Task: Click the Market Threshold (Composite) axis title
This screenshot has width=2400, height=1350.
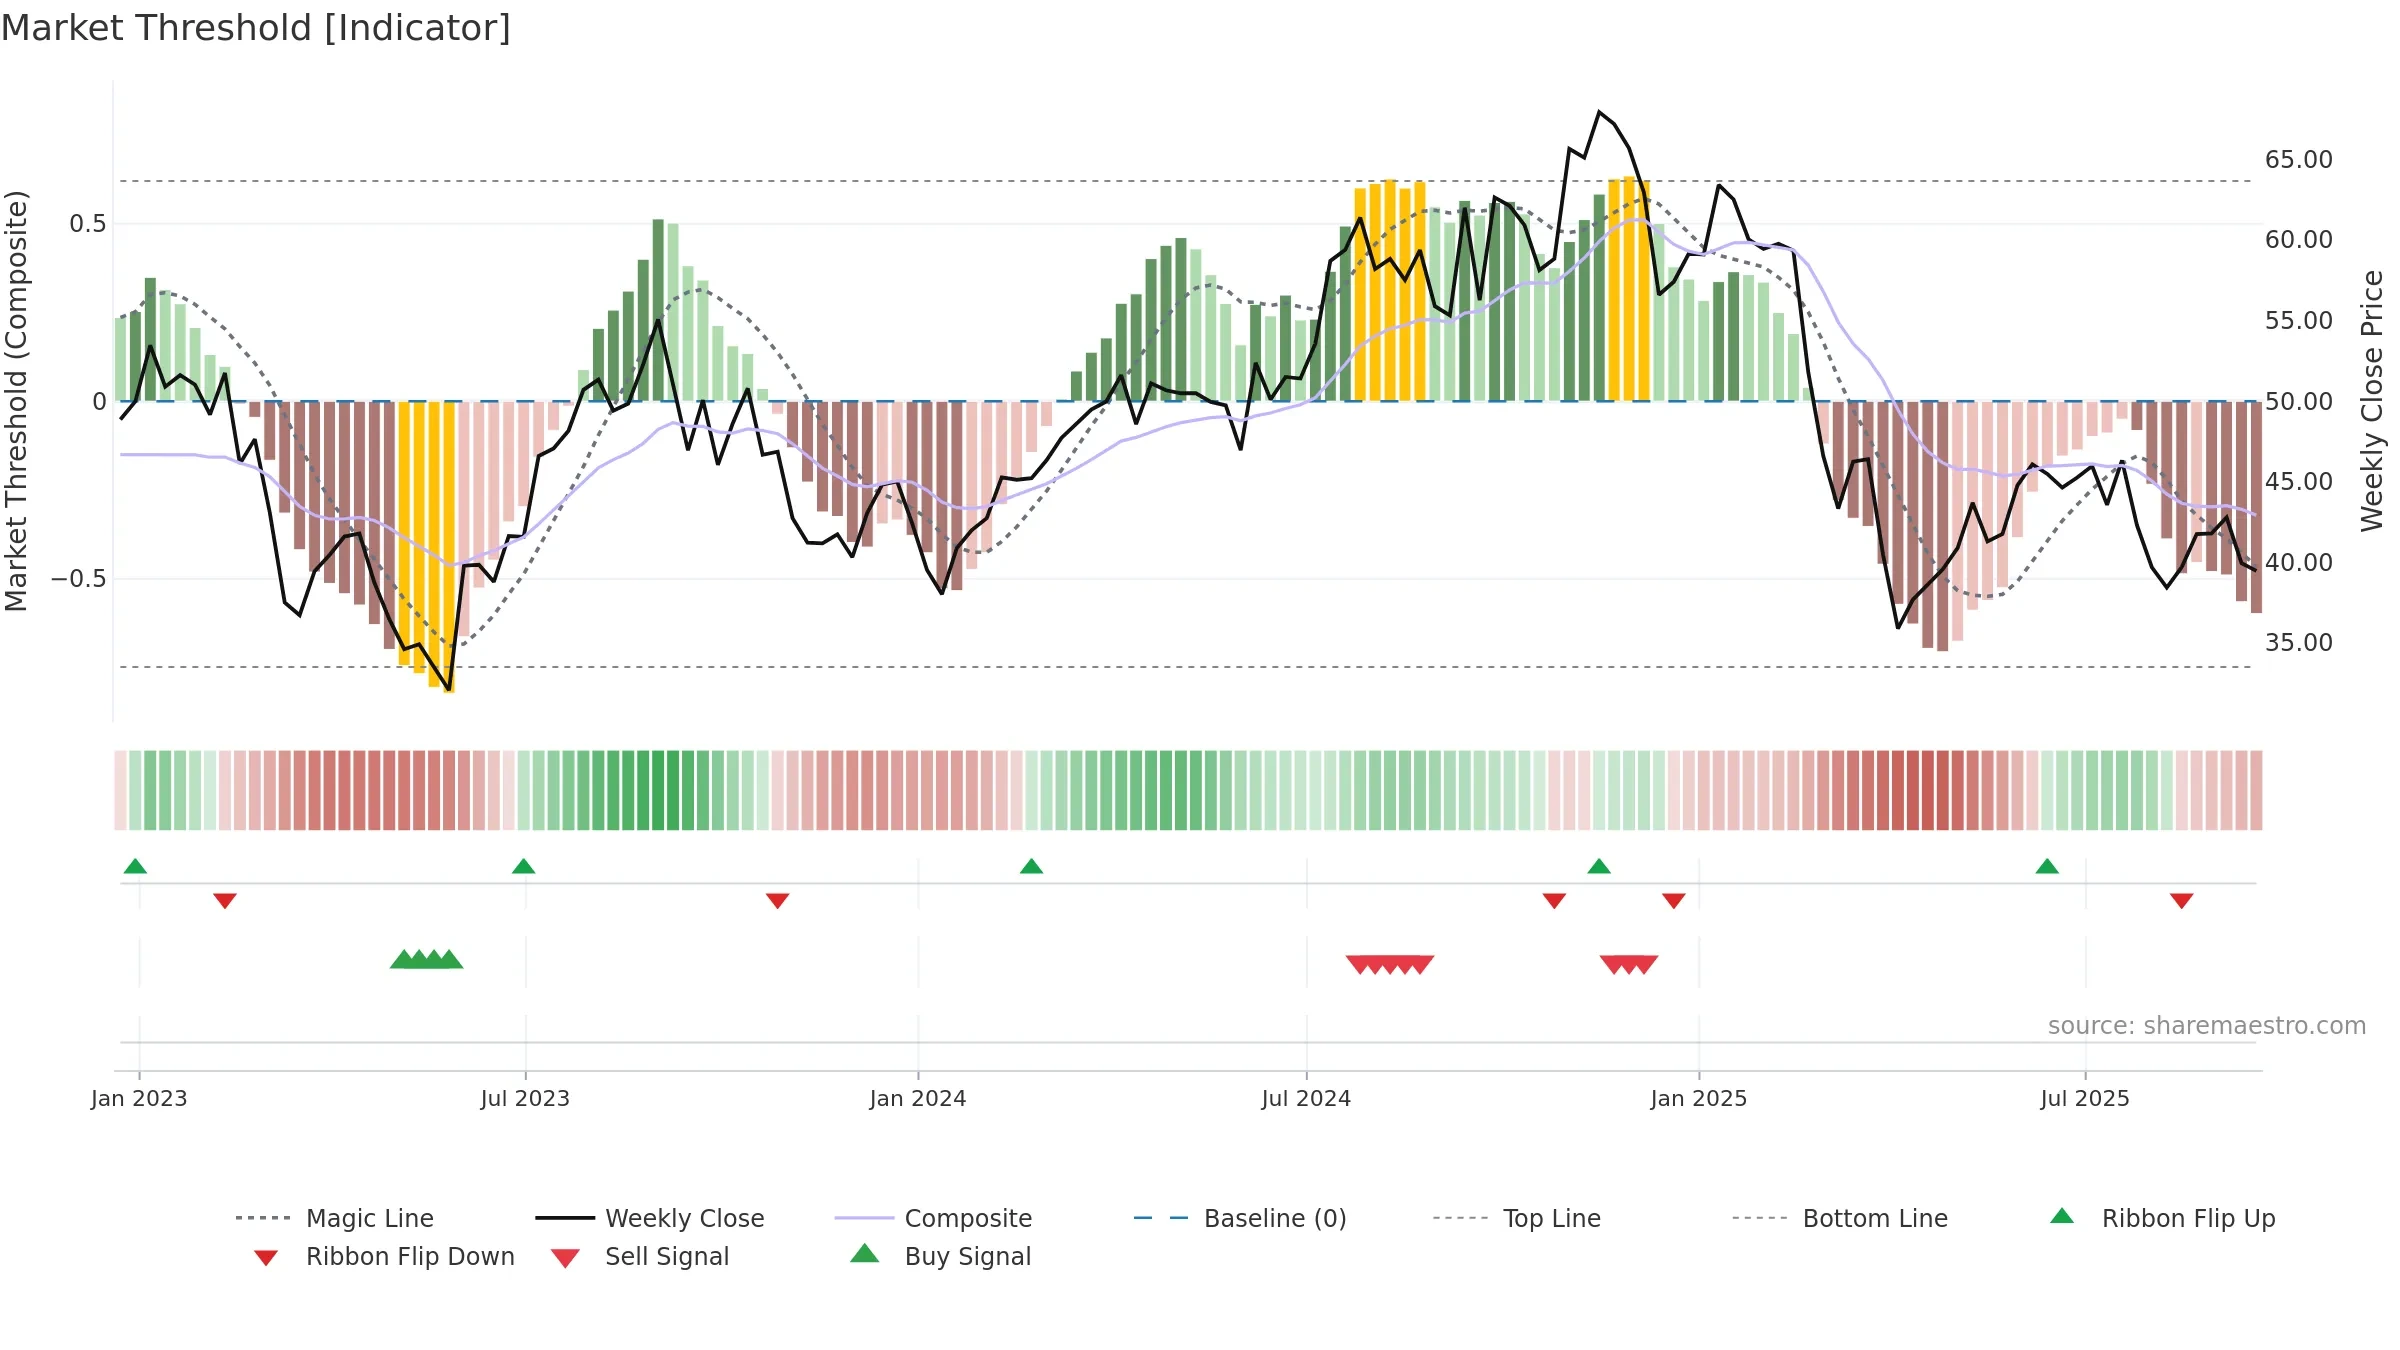Action: point(16,401)
